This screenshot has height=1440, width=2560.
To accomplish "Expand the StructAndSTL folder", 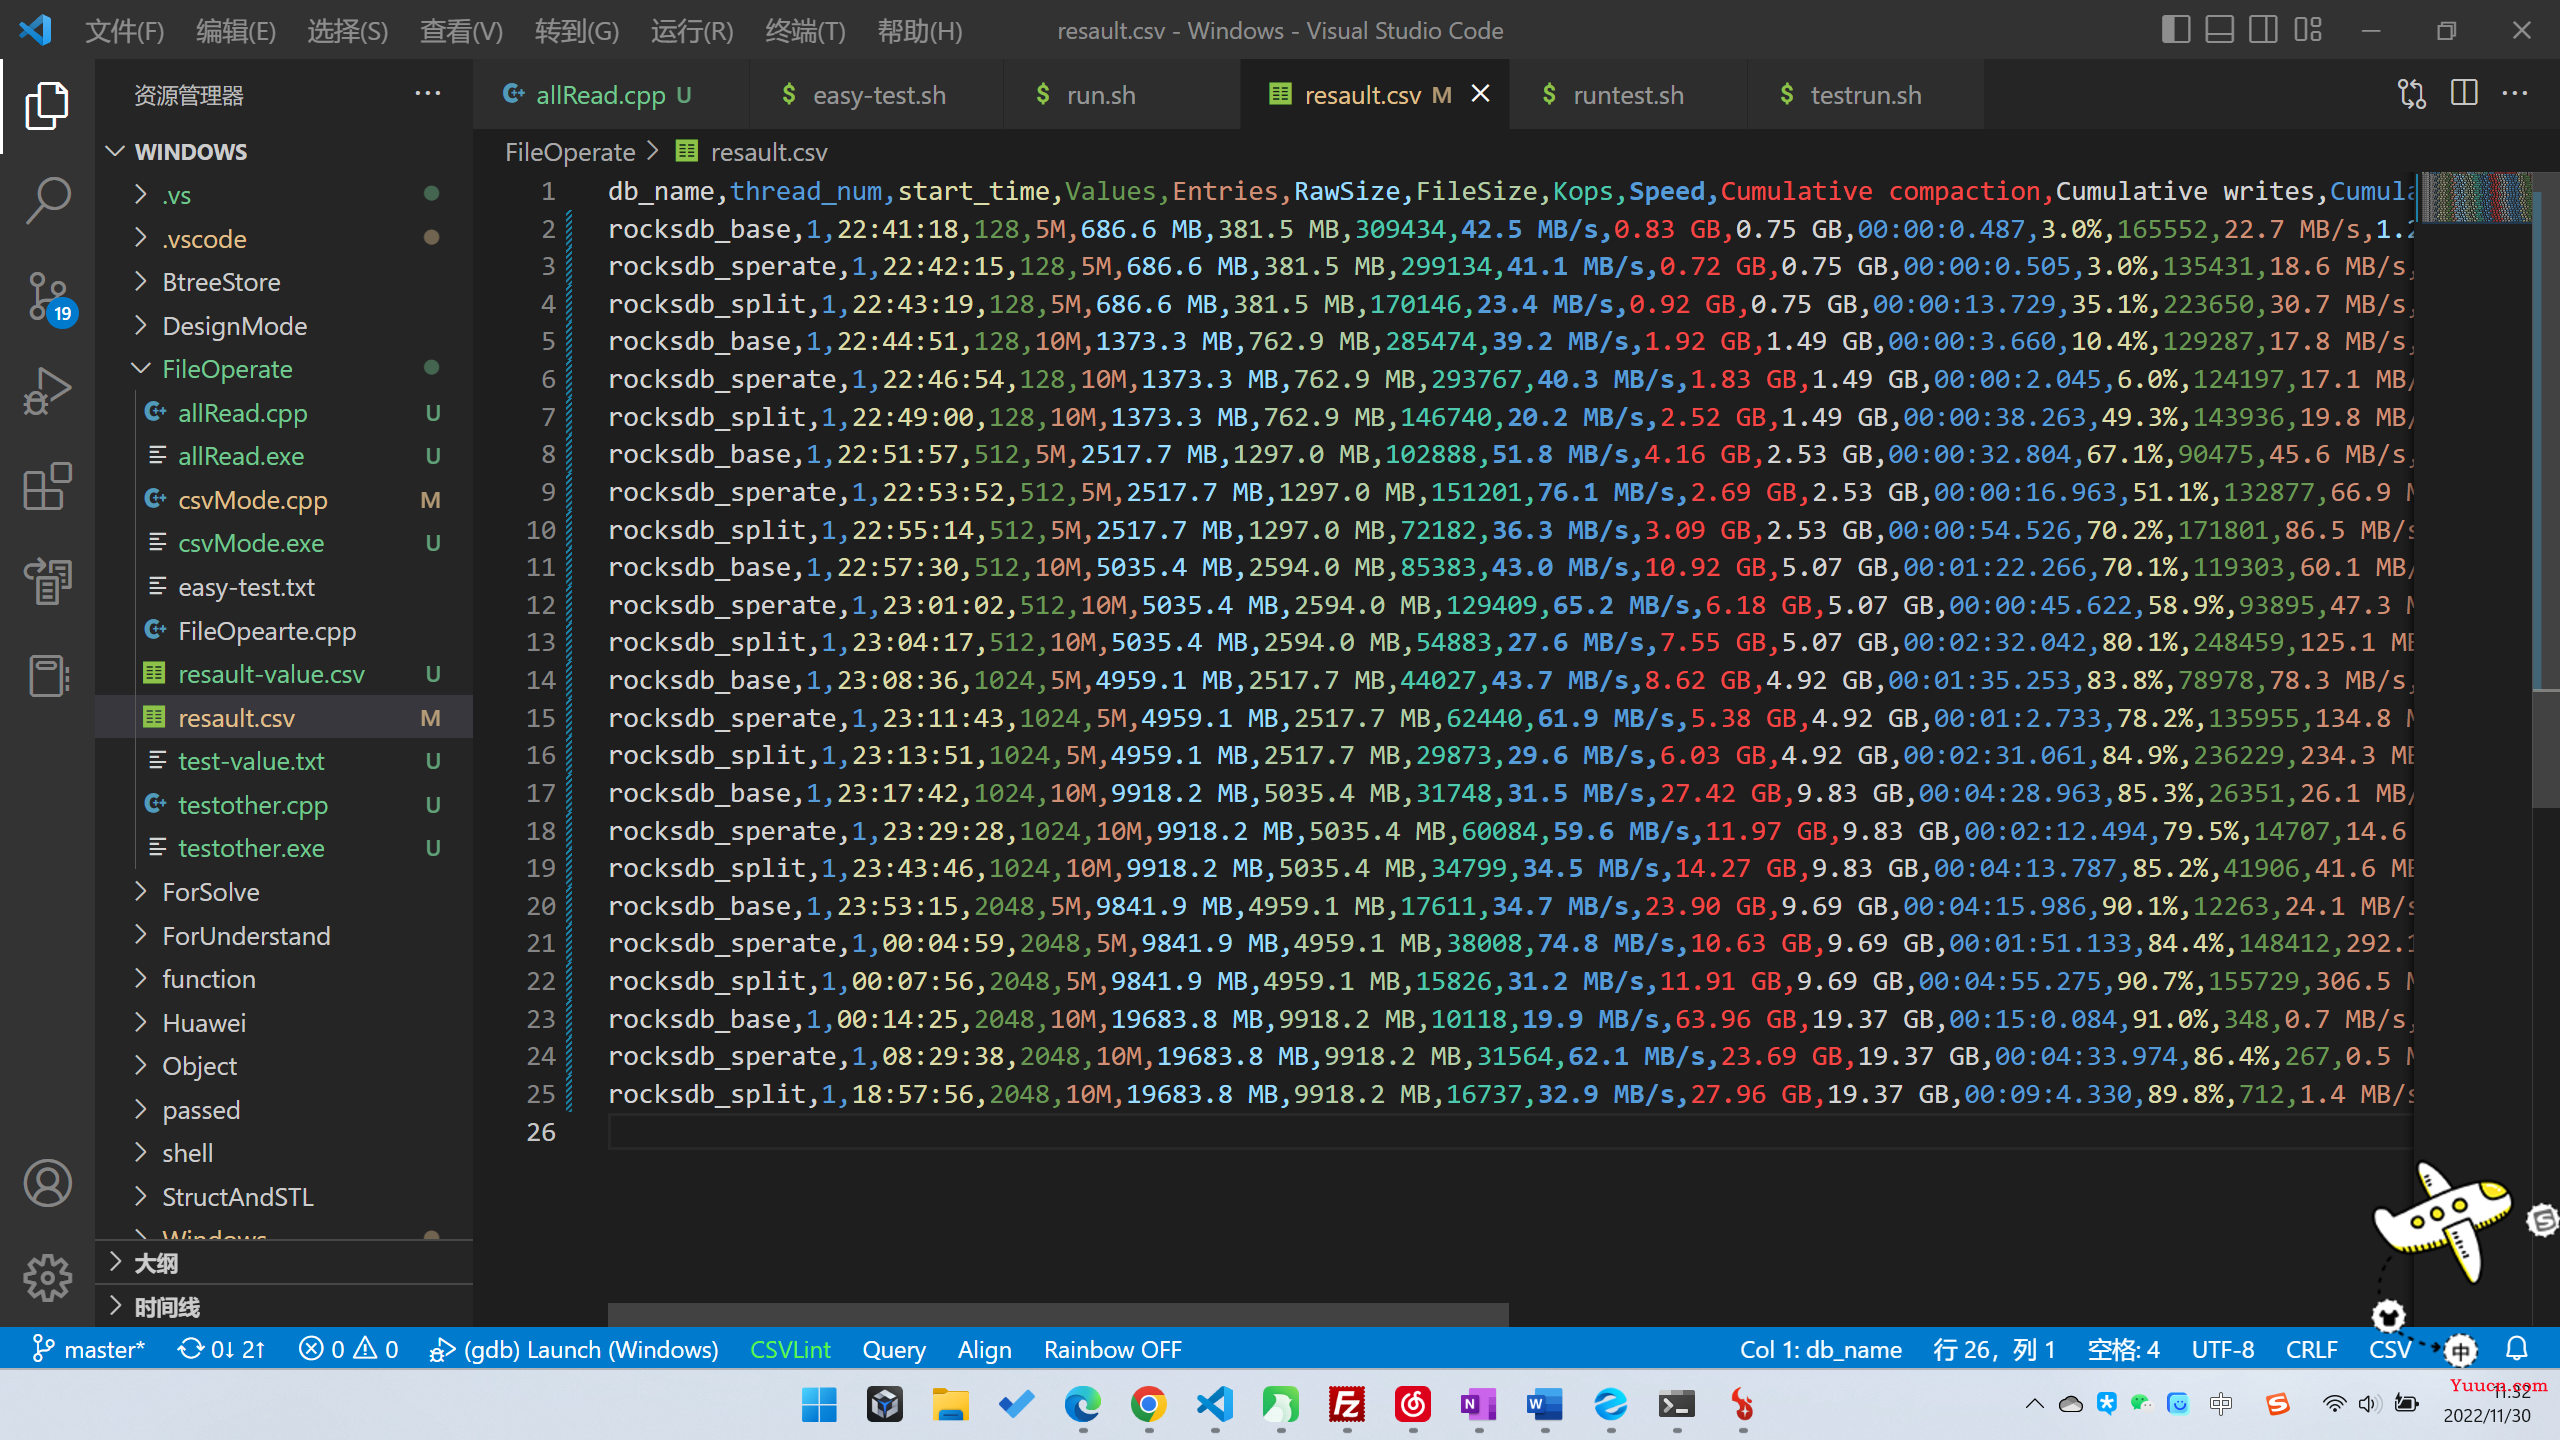I will click(285, 1197).
